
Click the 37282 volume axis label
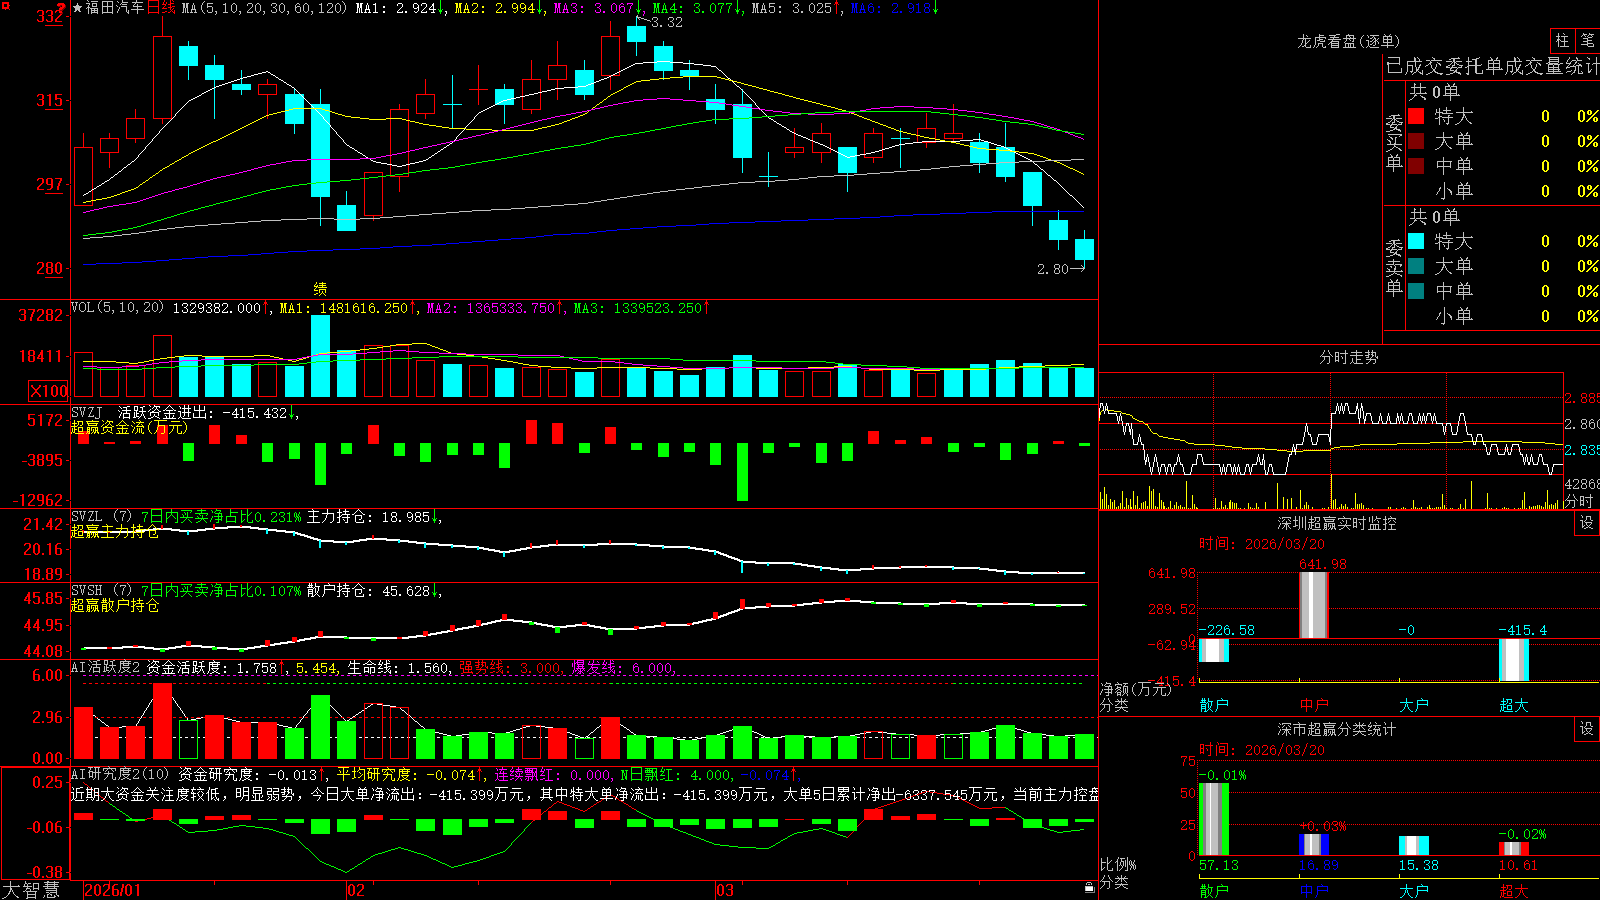(41, 315)
